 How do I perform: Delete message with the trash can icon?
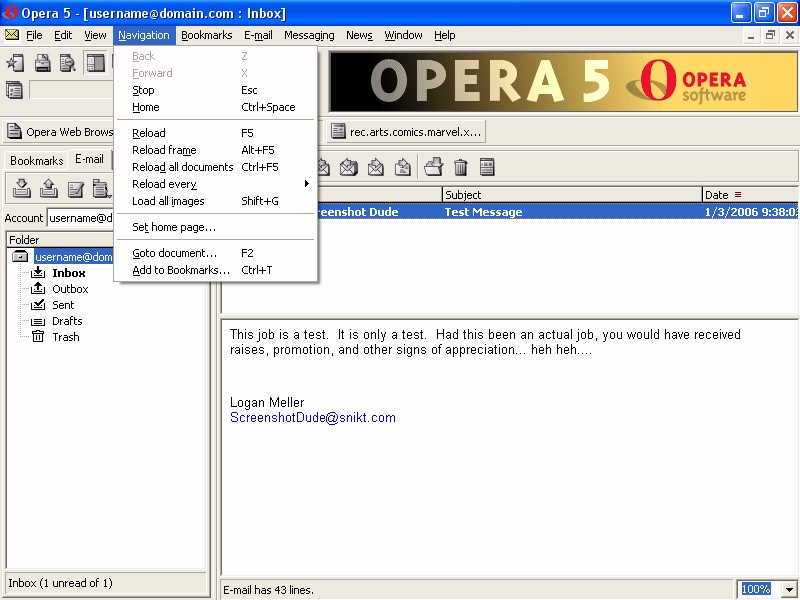pos(461,167)
